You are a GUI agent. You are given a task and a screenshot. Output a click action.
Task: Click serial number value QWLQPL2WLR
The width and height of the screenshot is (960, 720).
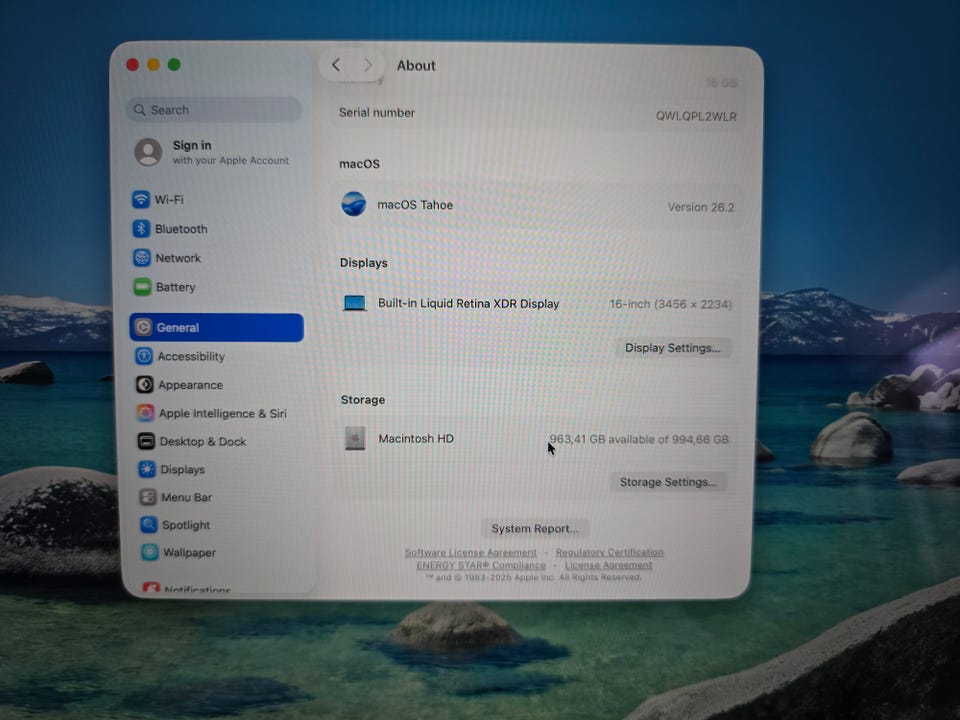pyautogui.click(x=696, y=116)
